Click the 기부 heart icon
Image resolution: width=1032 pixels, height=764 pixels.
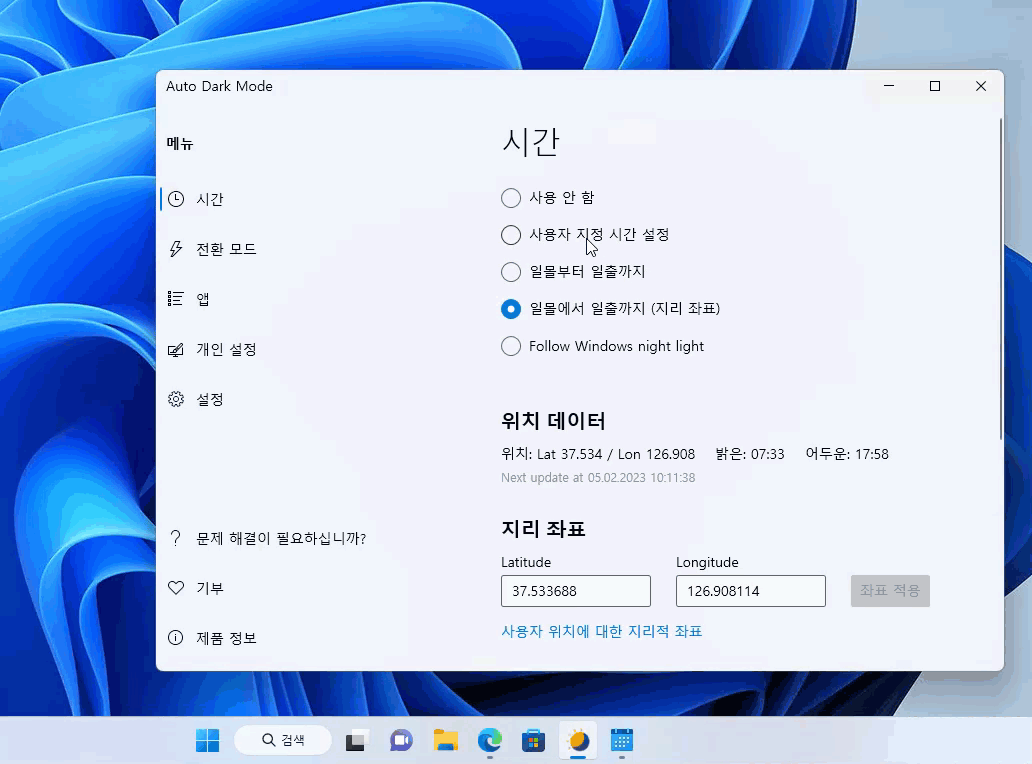[176, 588]
